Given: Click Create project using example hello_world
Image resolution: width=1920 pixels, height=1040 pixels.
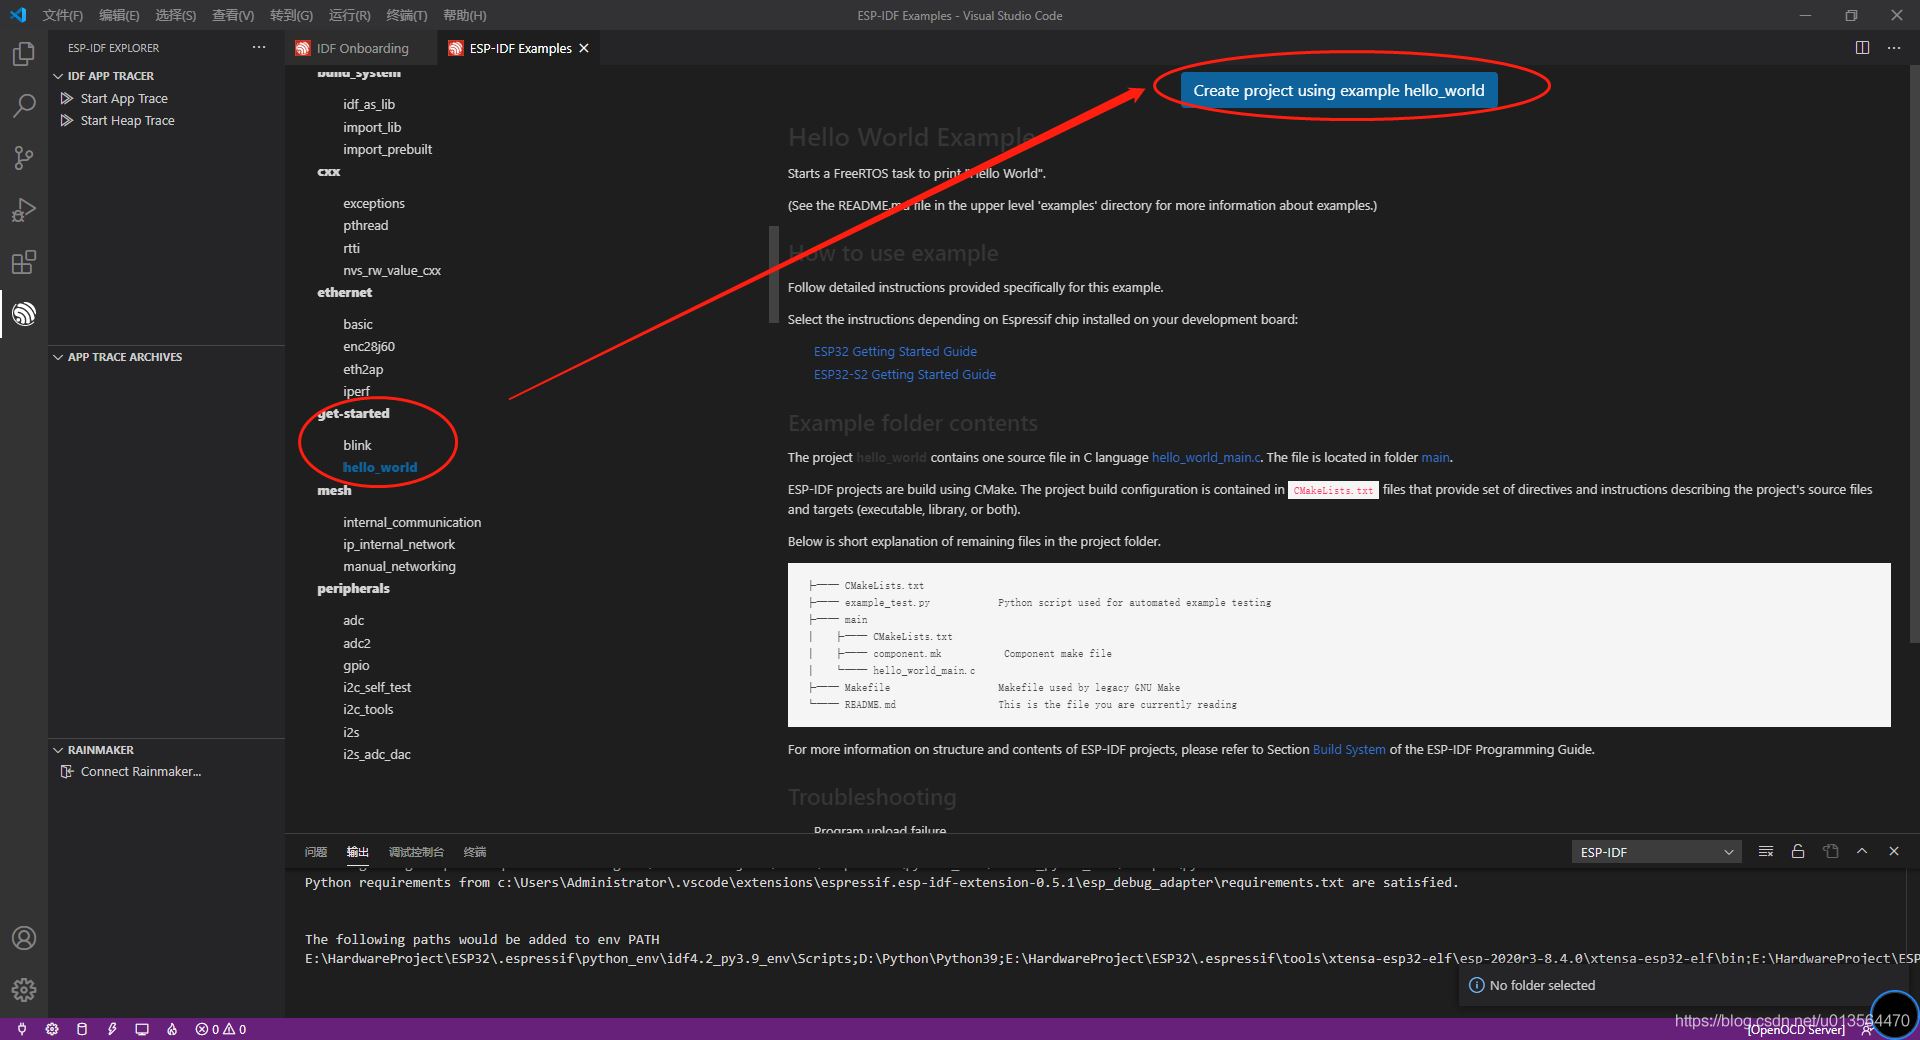Looking at the screenshot, I should click(x=1338, y=90).
